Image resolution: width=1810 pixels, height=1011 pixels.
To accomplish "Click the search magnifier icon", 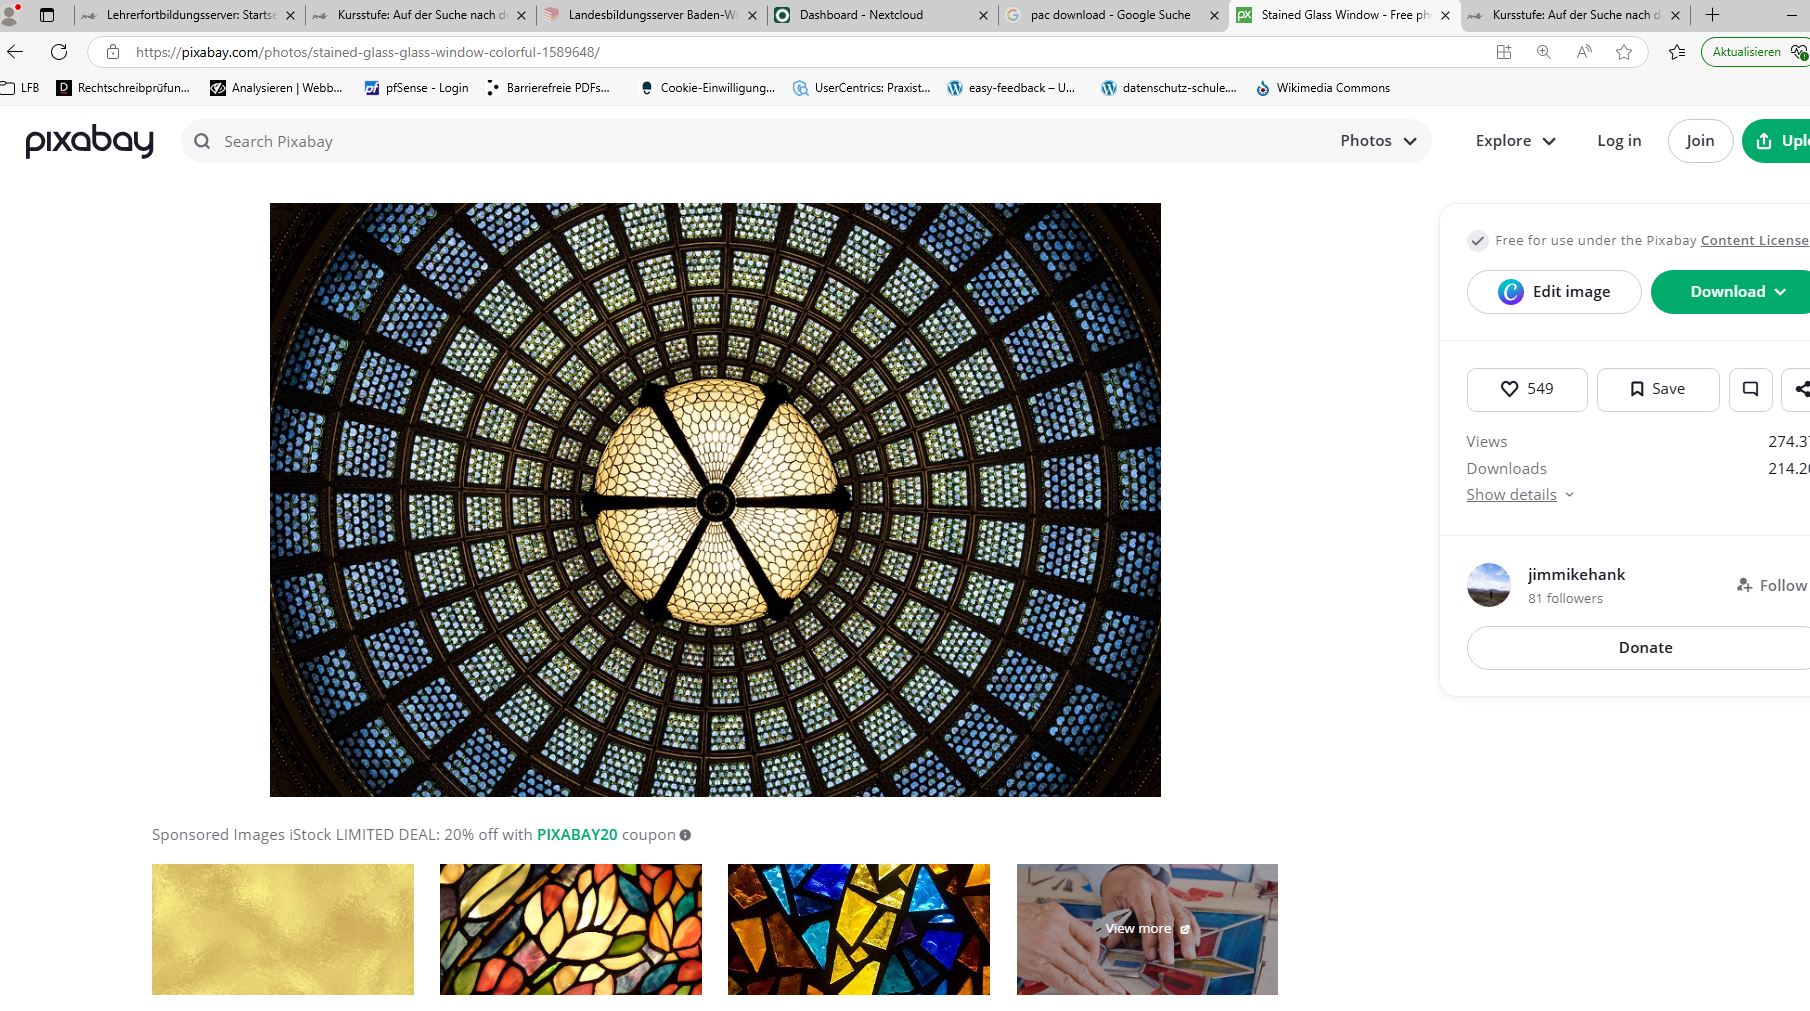I will click(202, 142).
